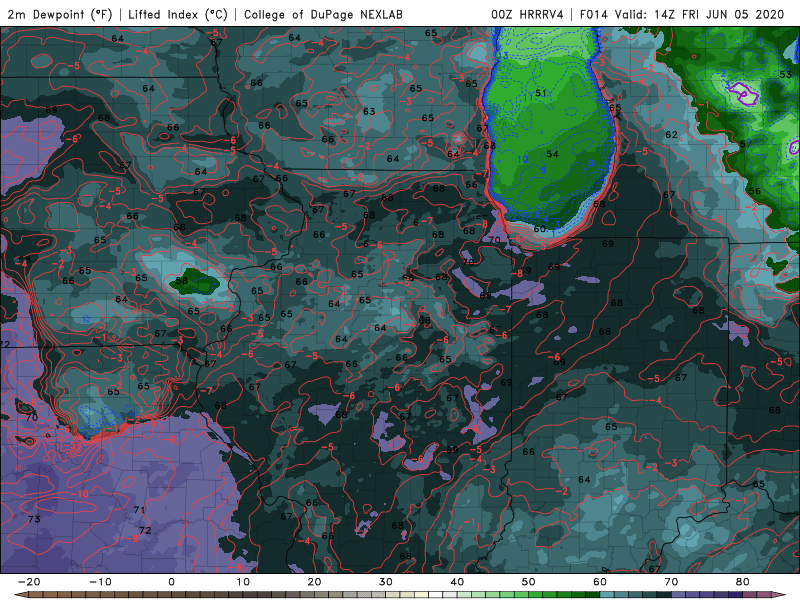Click the 60 value at lake's southern tip
800x600 pixels.
pos(540,229)
